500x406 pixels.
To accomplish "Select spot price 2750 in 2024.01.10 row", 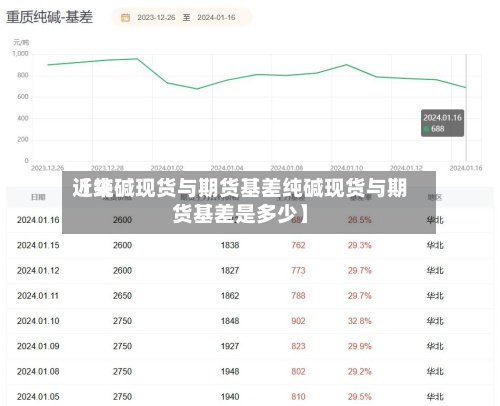I will [x=122, y=321].
